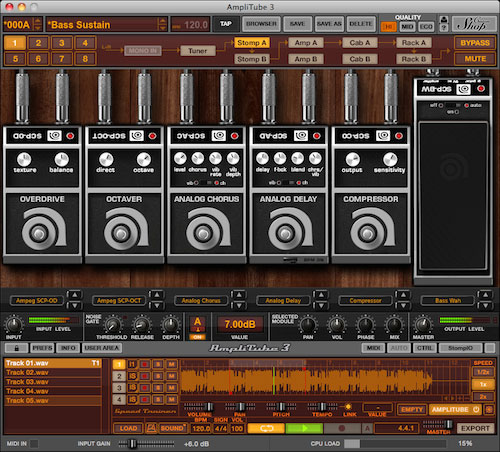Stomp the Compressor pedal footswitch
Screen dimensions: 500x452
pos(367,233)
